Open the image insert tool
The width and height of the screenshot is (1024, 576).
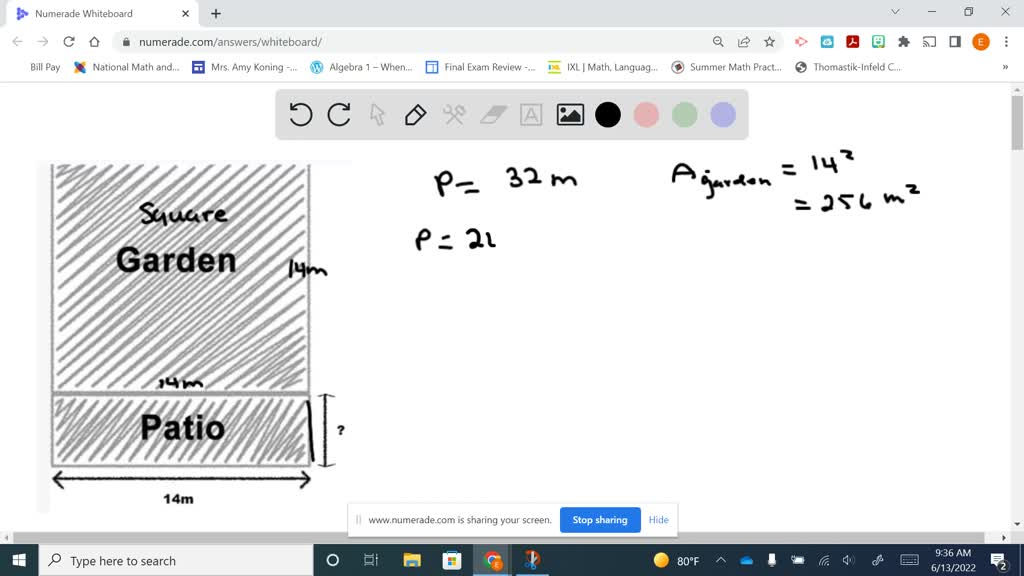tap(568, 114)
